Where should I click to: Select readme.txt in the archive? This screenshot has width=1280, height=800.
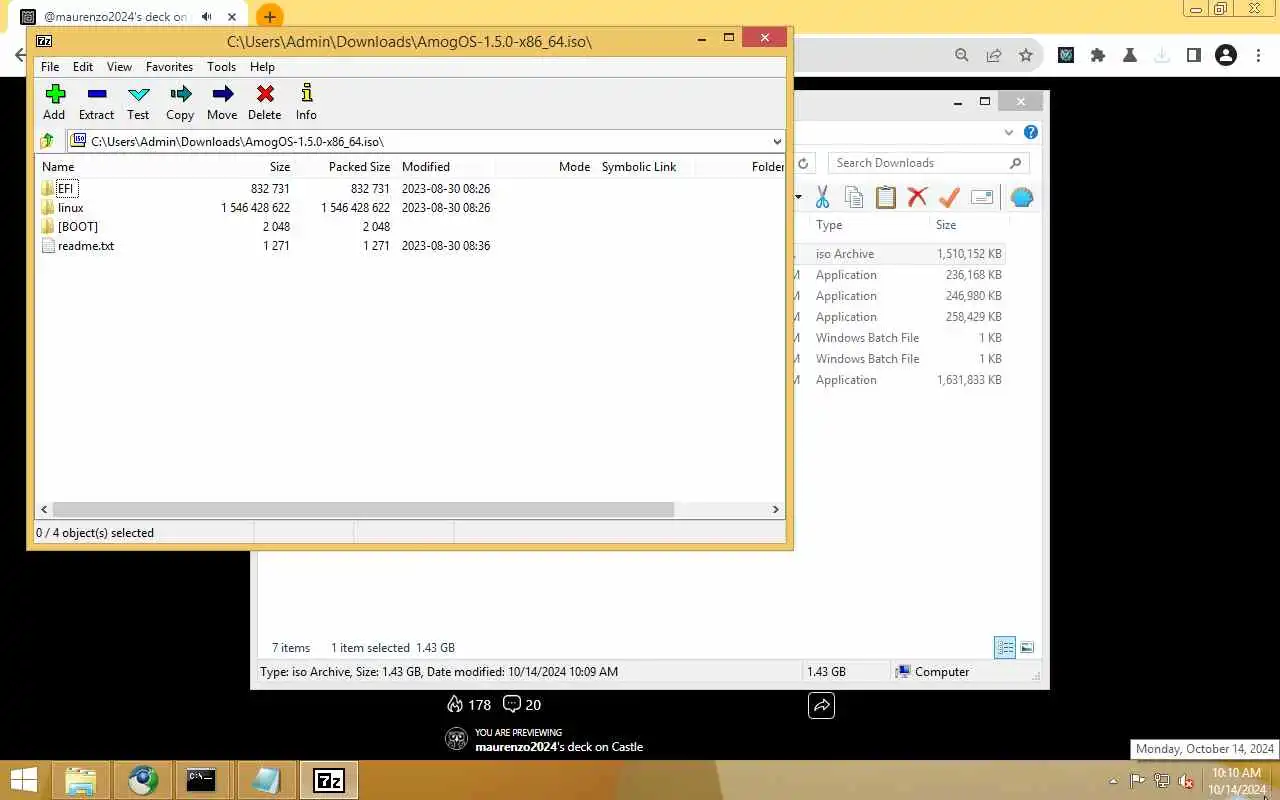[x=86, y=246]
